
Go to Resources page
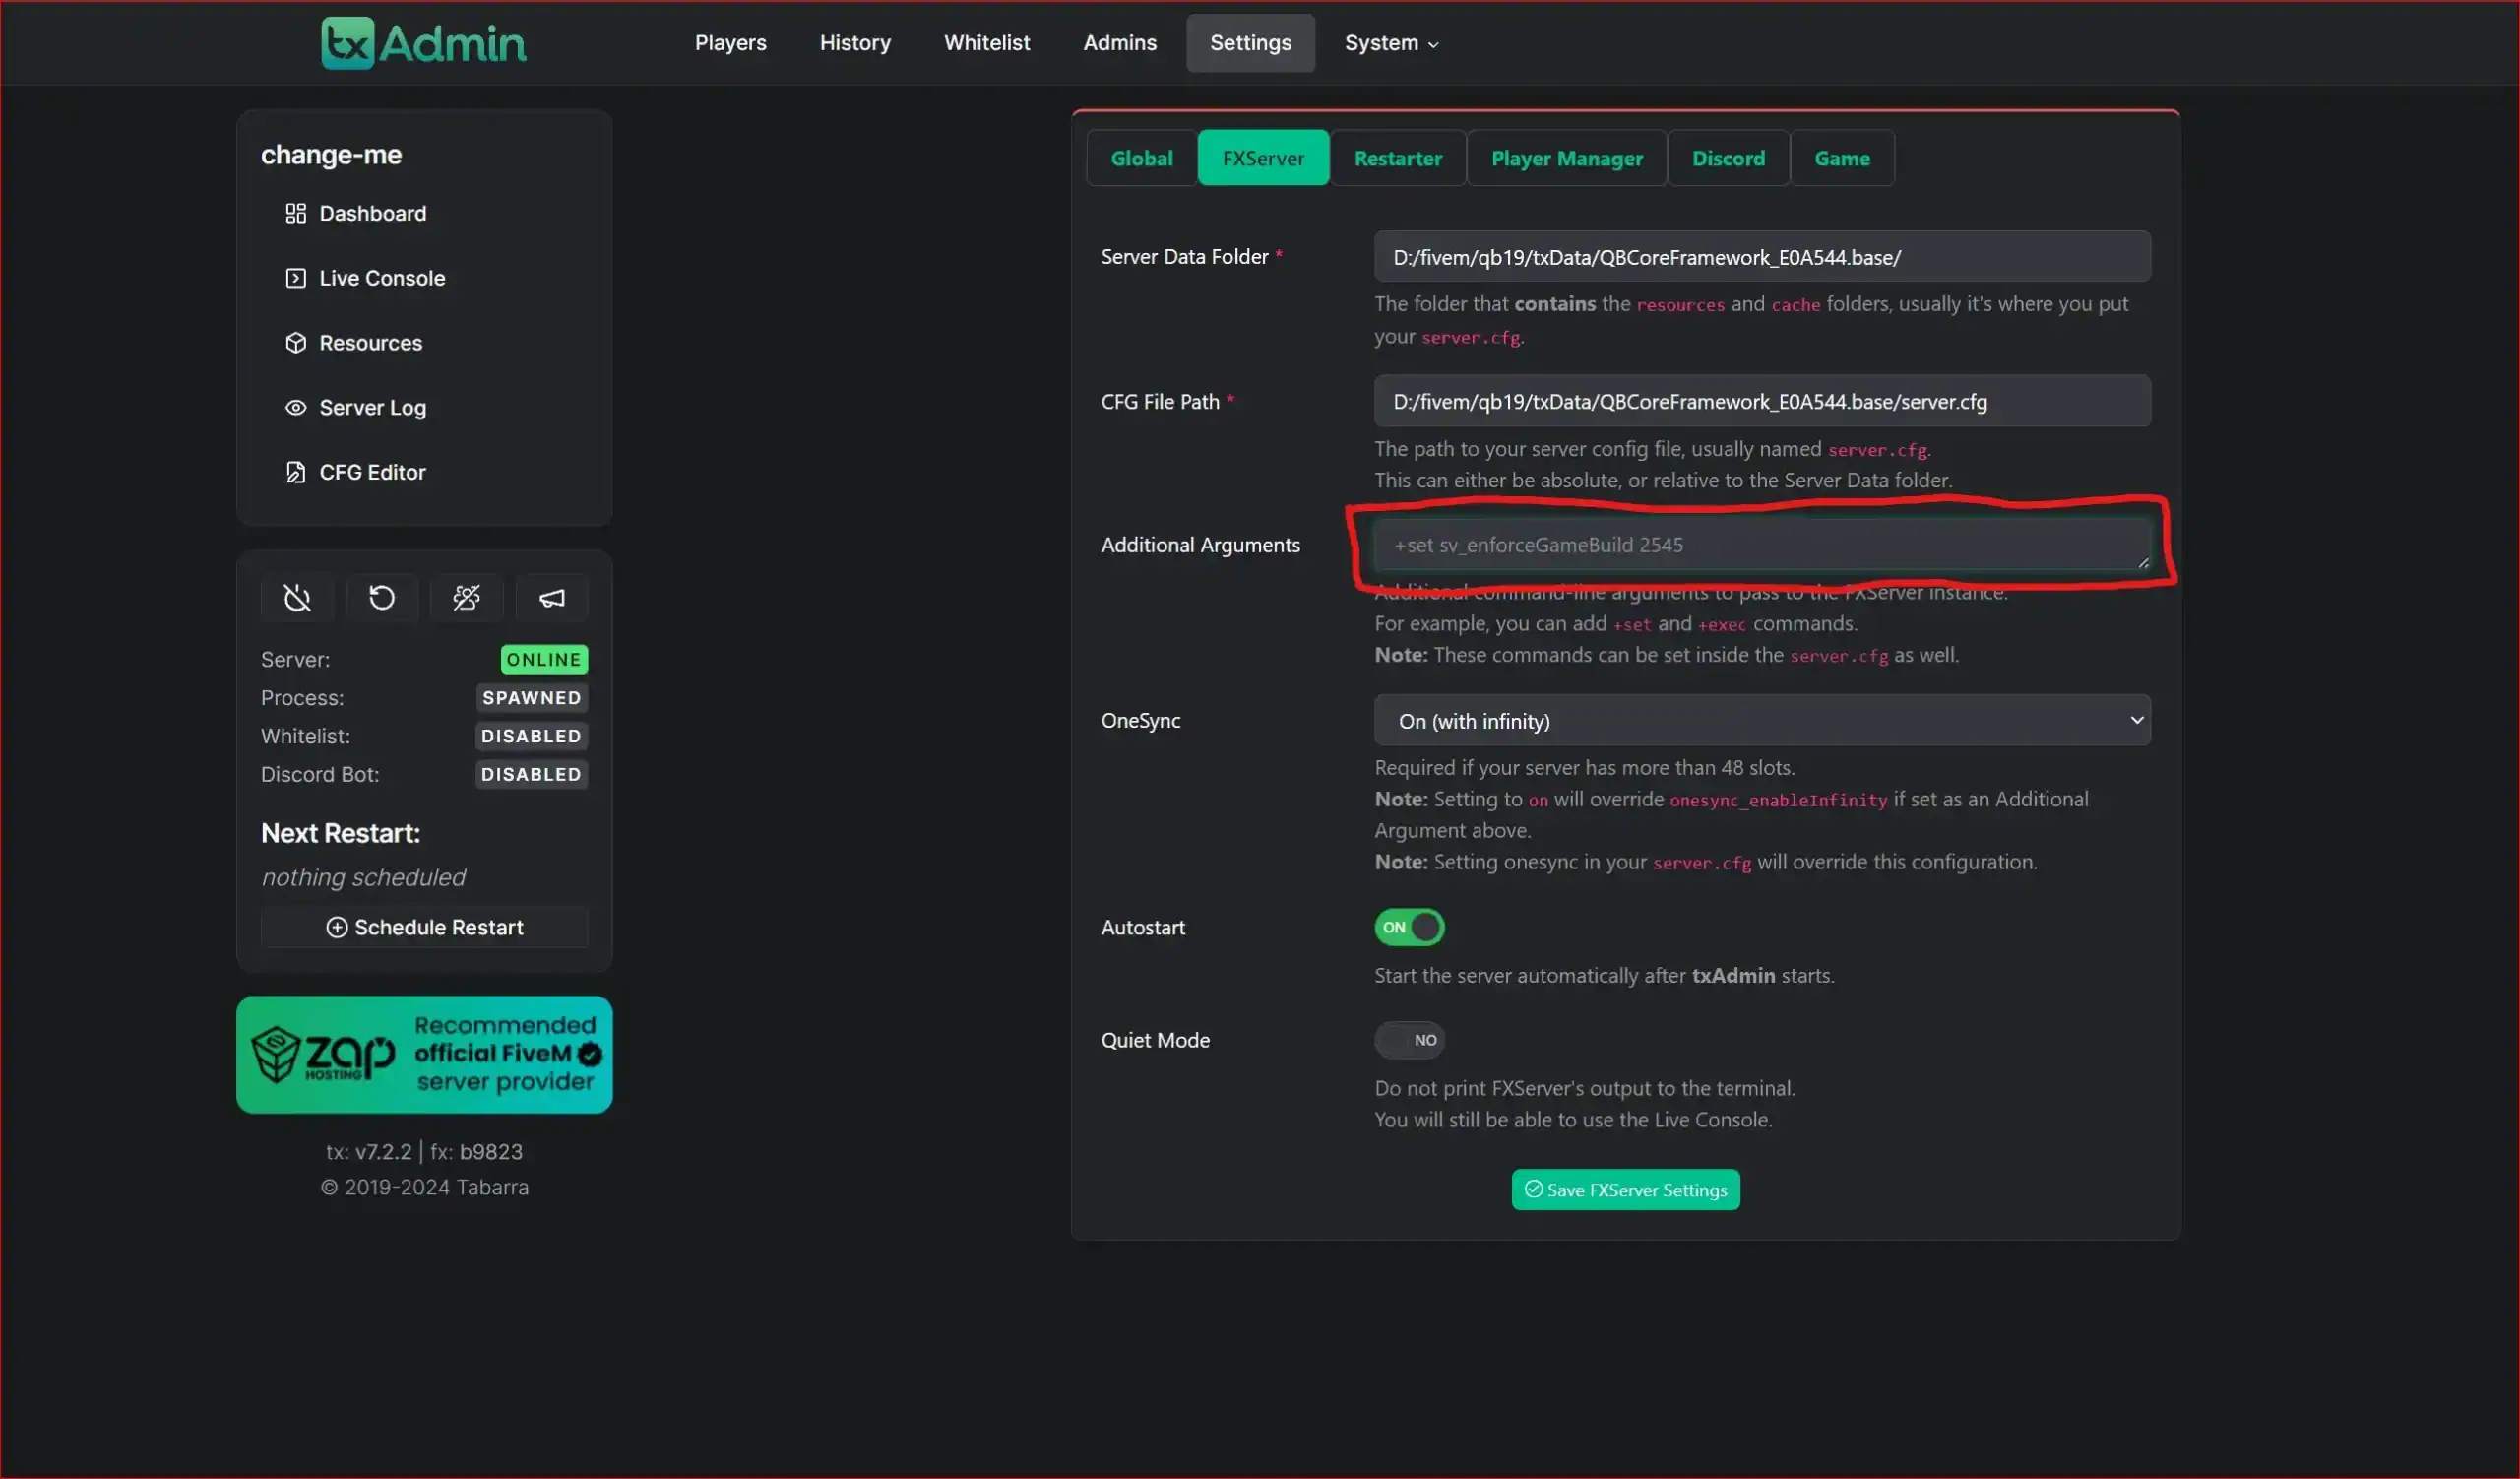(370, 343)
